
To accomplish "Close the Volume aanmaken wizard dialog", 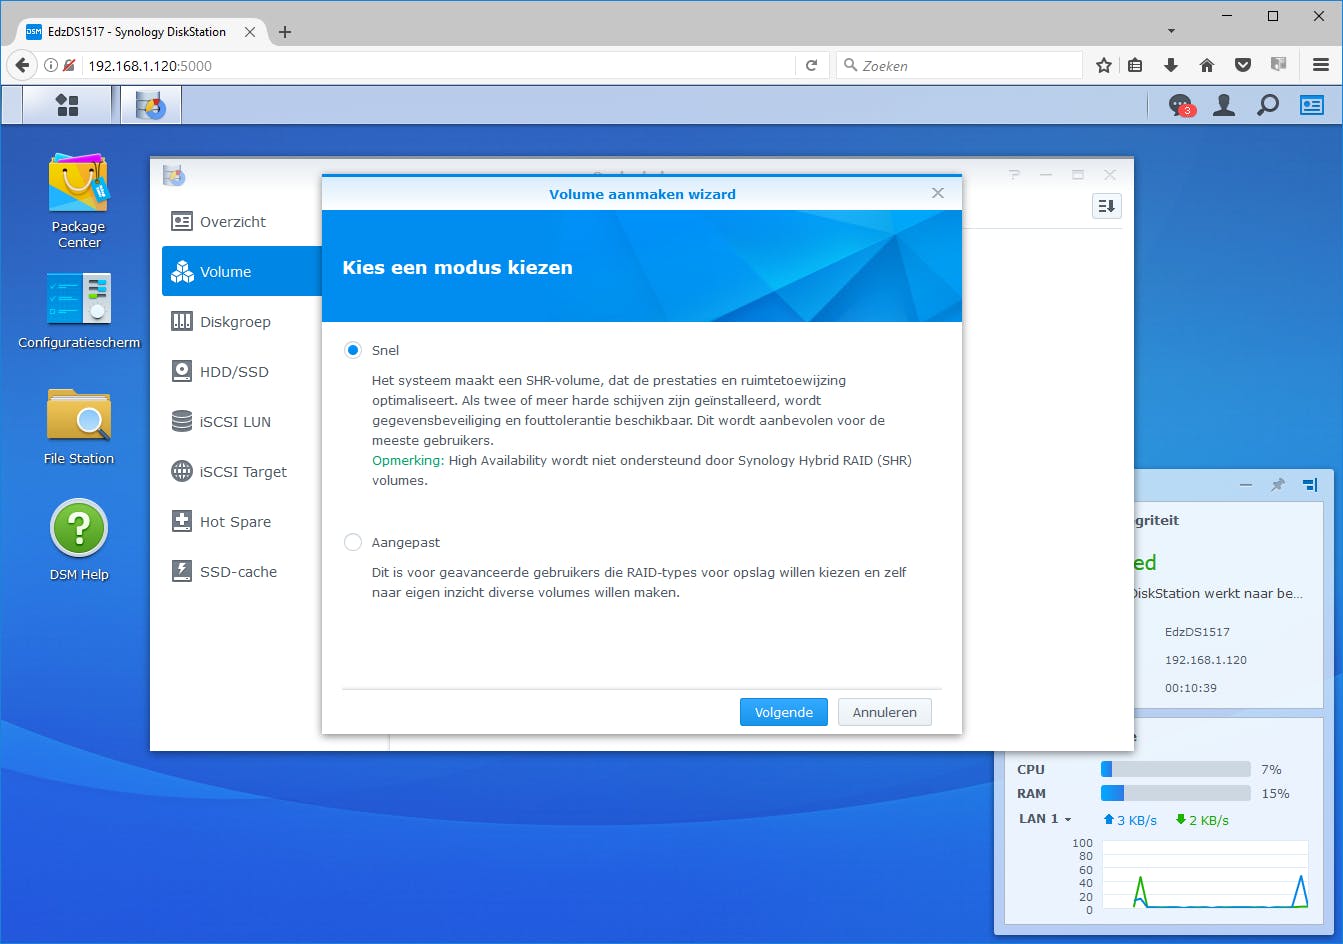I will pos(938,193).
